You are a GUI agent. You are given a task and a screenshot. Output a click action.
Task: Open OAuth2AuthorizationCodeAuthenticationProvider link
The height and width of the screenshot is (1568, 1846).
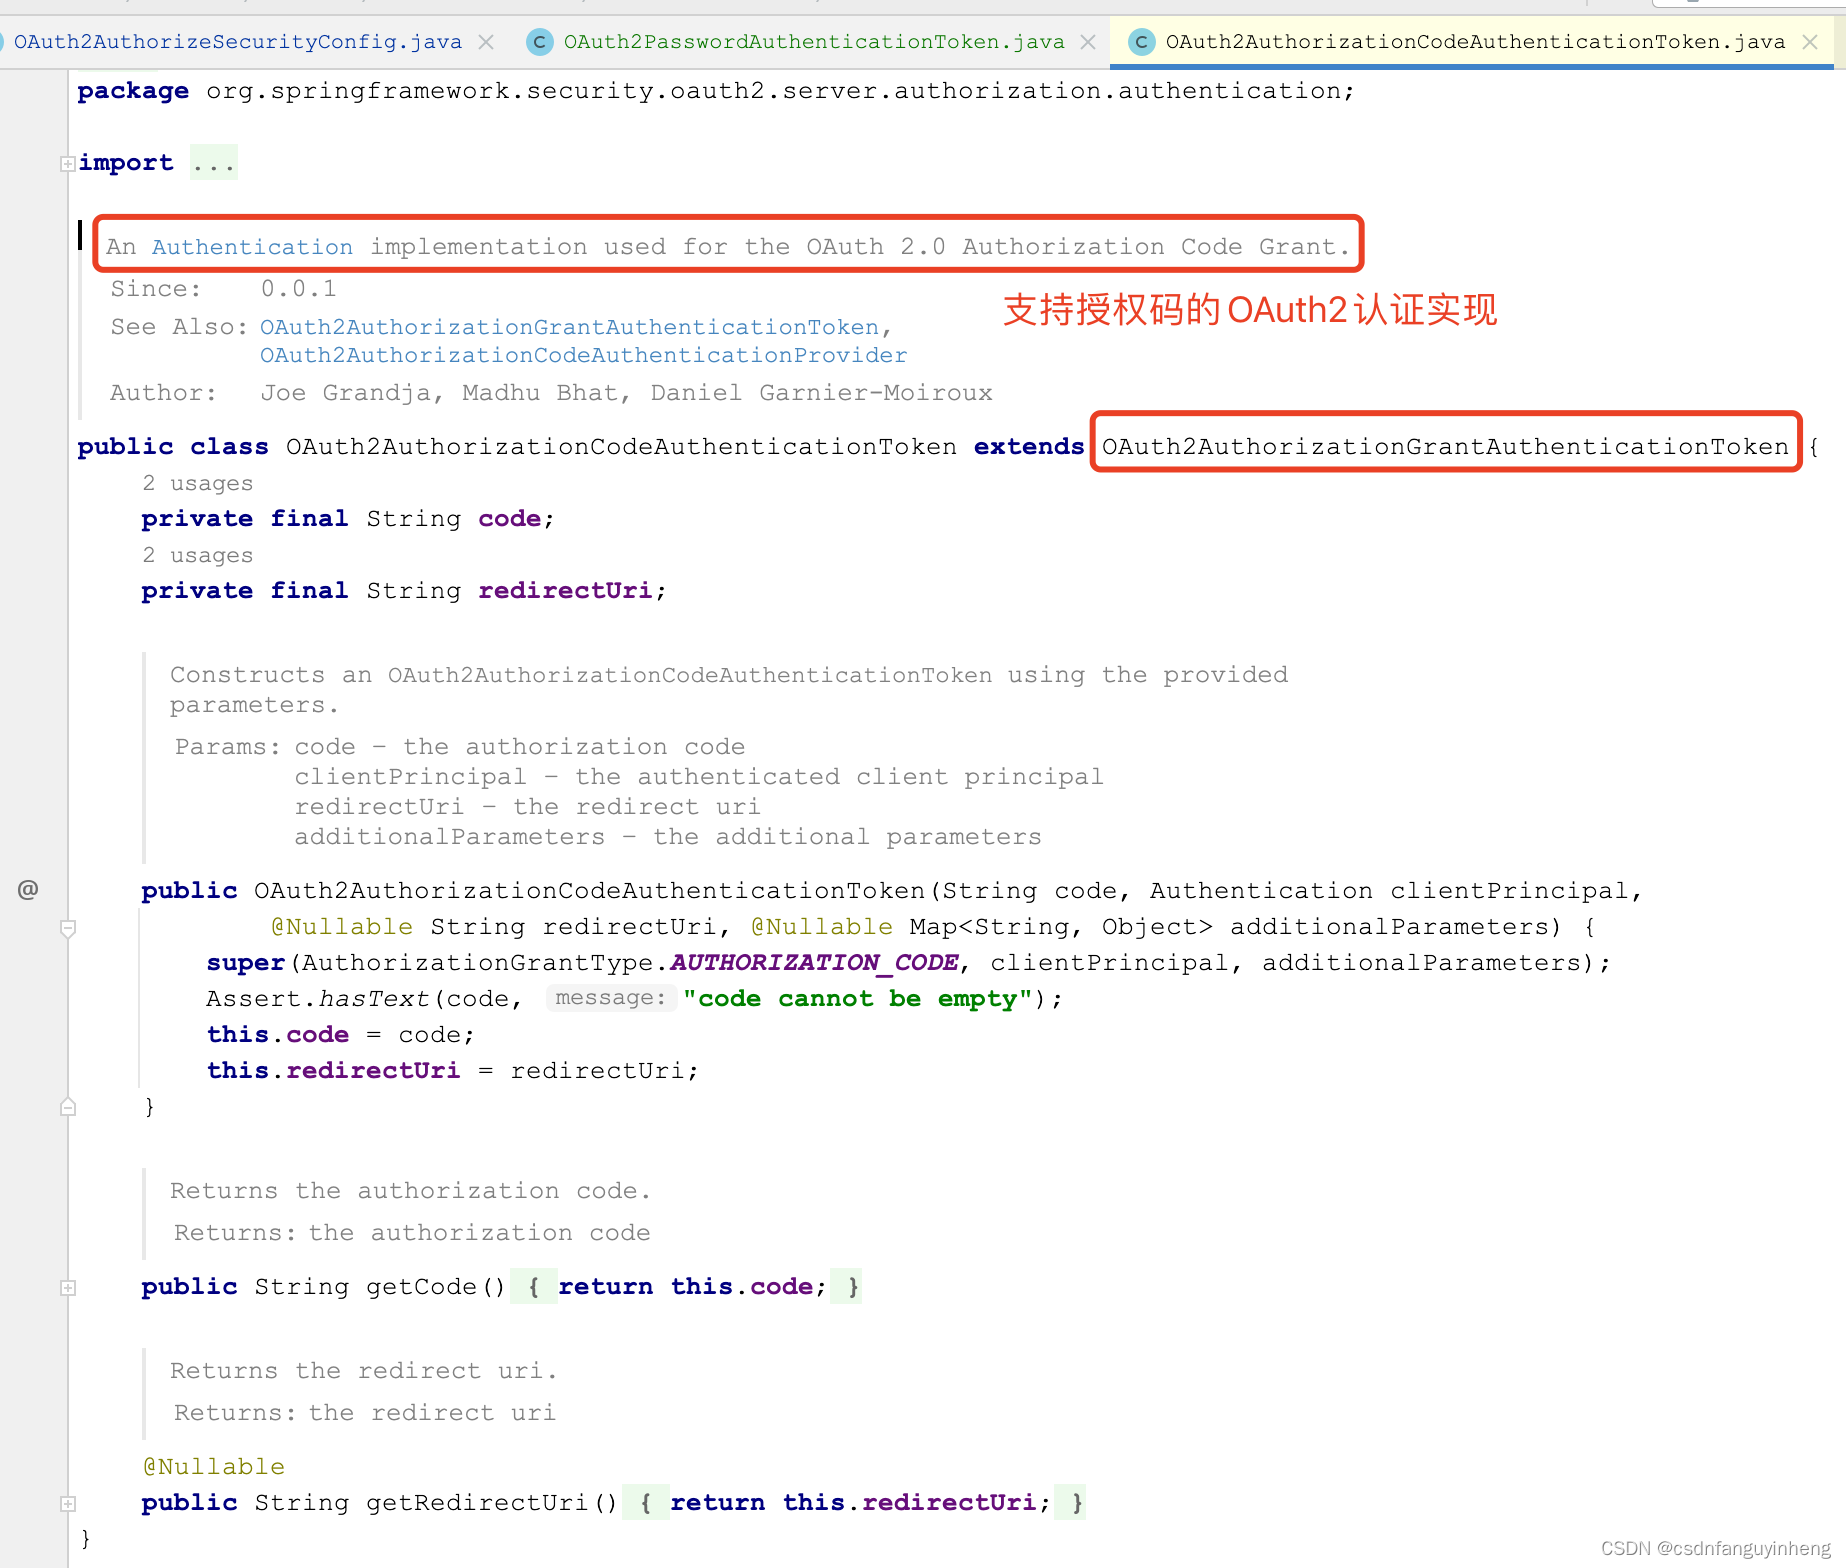(584, 355)
